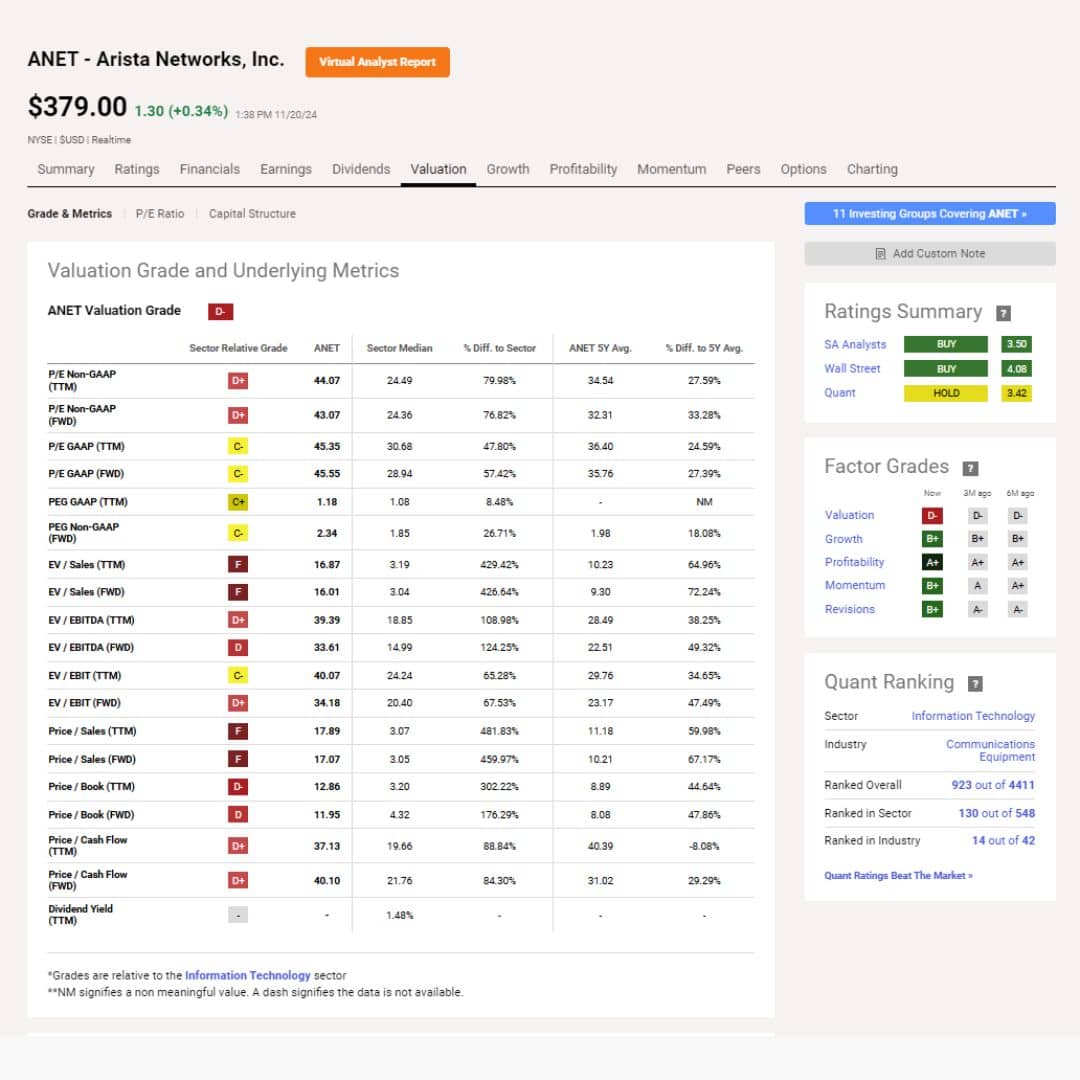Image resolution: width=1080 pixels, height=1080 pixels.
Task: Click the Wall Street 4.08 score badge
Action: tap(1017, 368)
